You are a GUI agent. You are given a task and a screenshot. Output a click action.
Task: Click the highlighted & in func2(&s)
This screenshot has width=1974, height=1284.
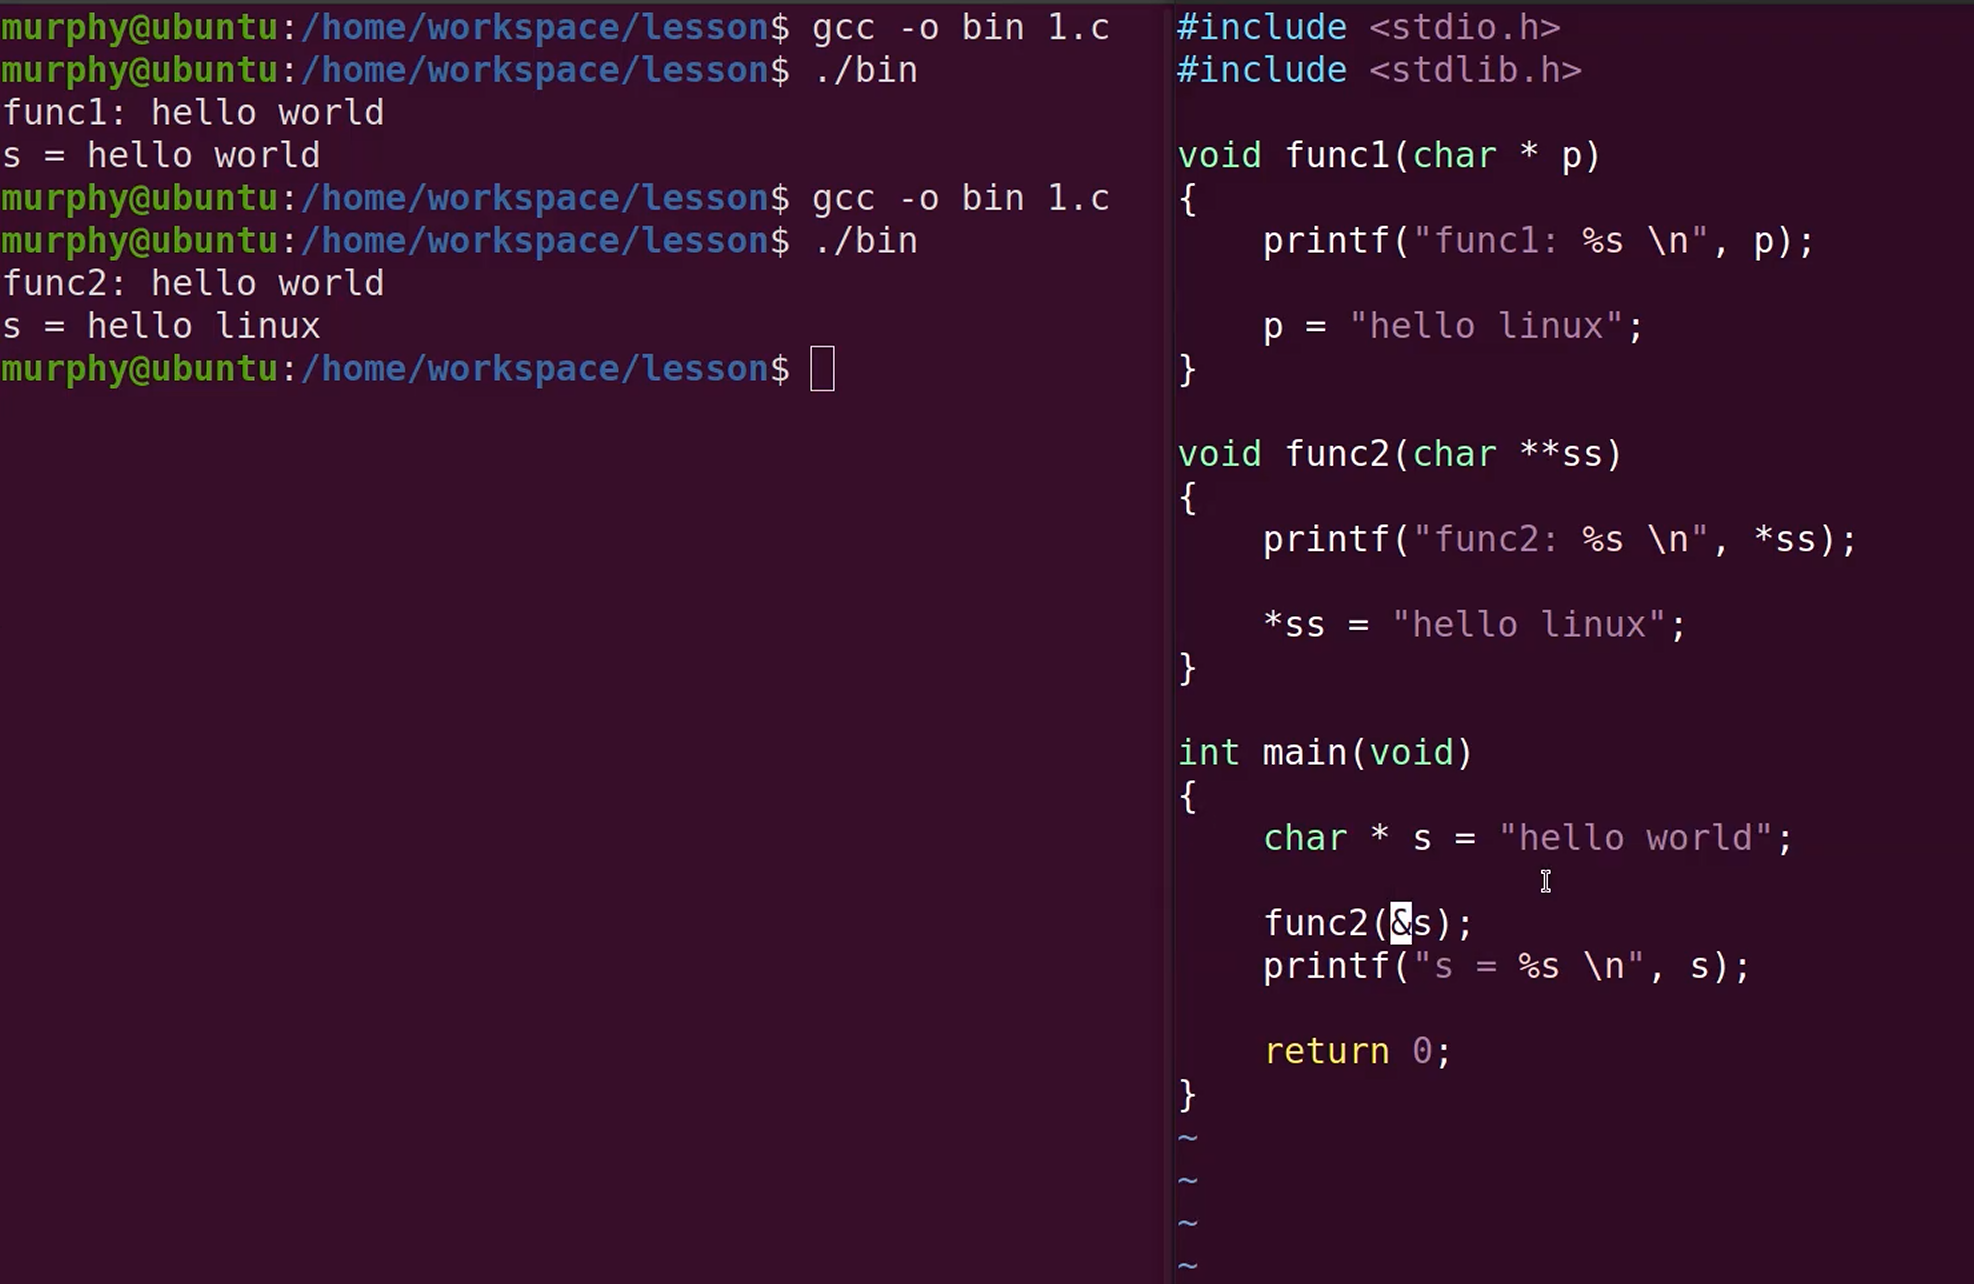(x=1400, y=923)
